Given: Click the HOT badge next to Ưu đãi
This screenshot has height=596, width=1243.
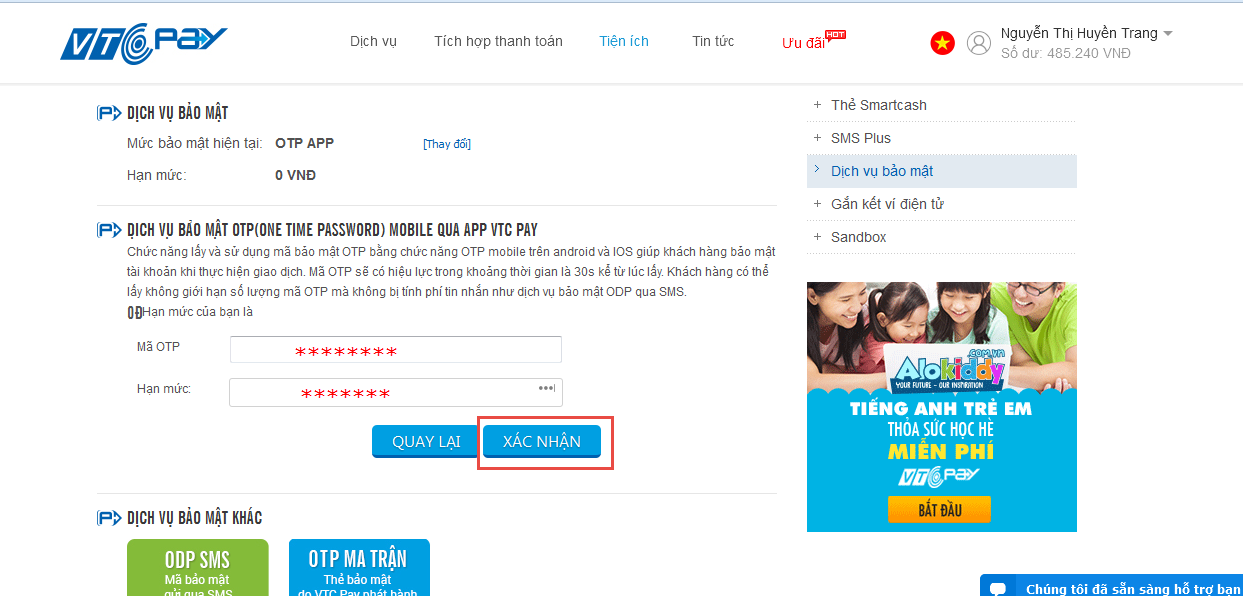Looking at the screenshot, I should [x=836, y=35].
